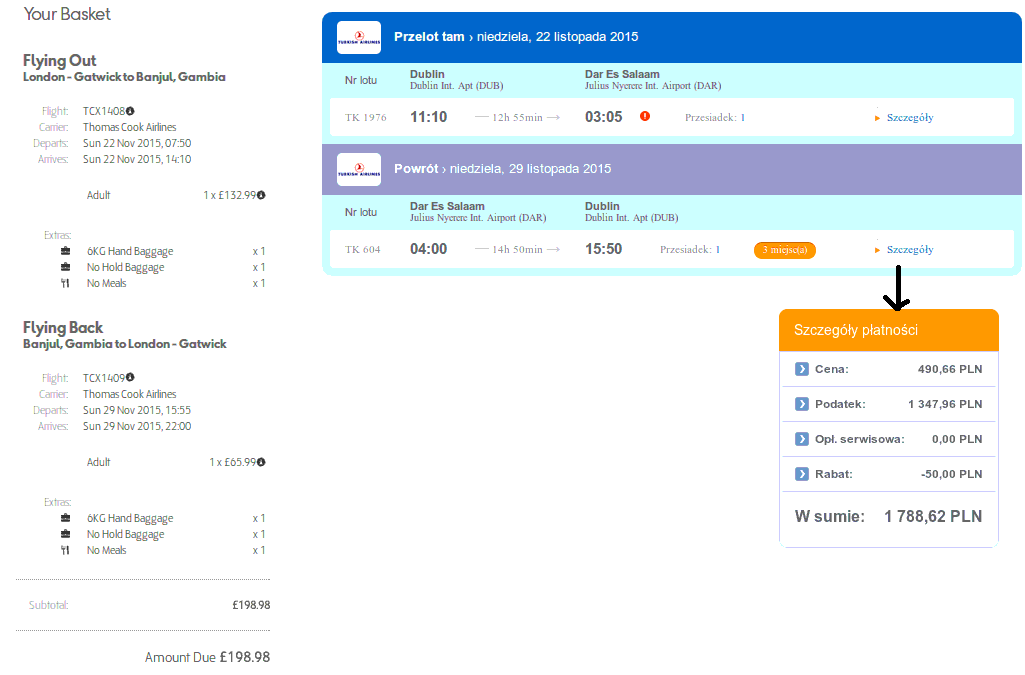Screen dimensions: 1025x675
Task: Click Przesiadek: 1 on TK 1976 row
Action: point(714,118)
